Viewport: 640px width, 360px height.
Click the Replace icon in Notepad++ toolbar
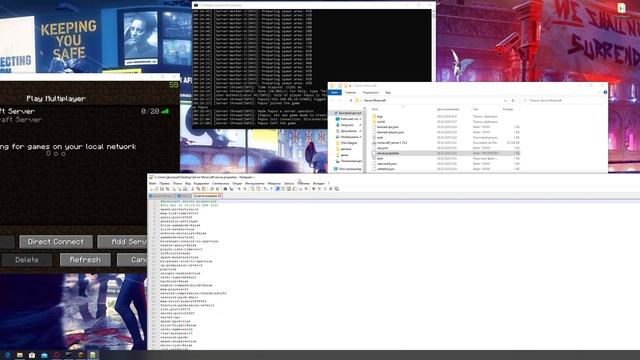pyautogui.click(x=231, y=189)
